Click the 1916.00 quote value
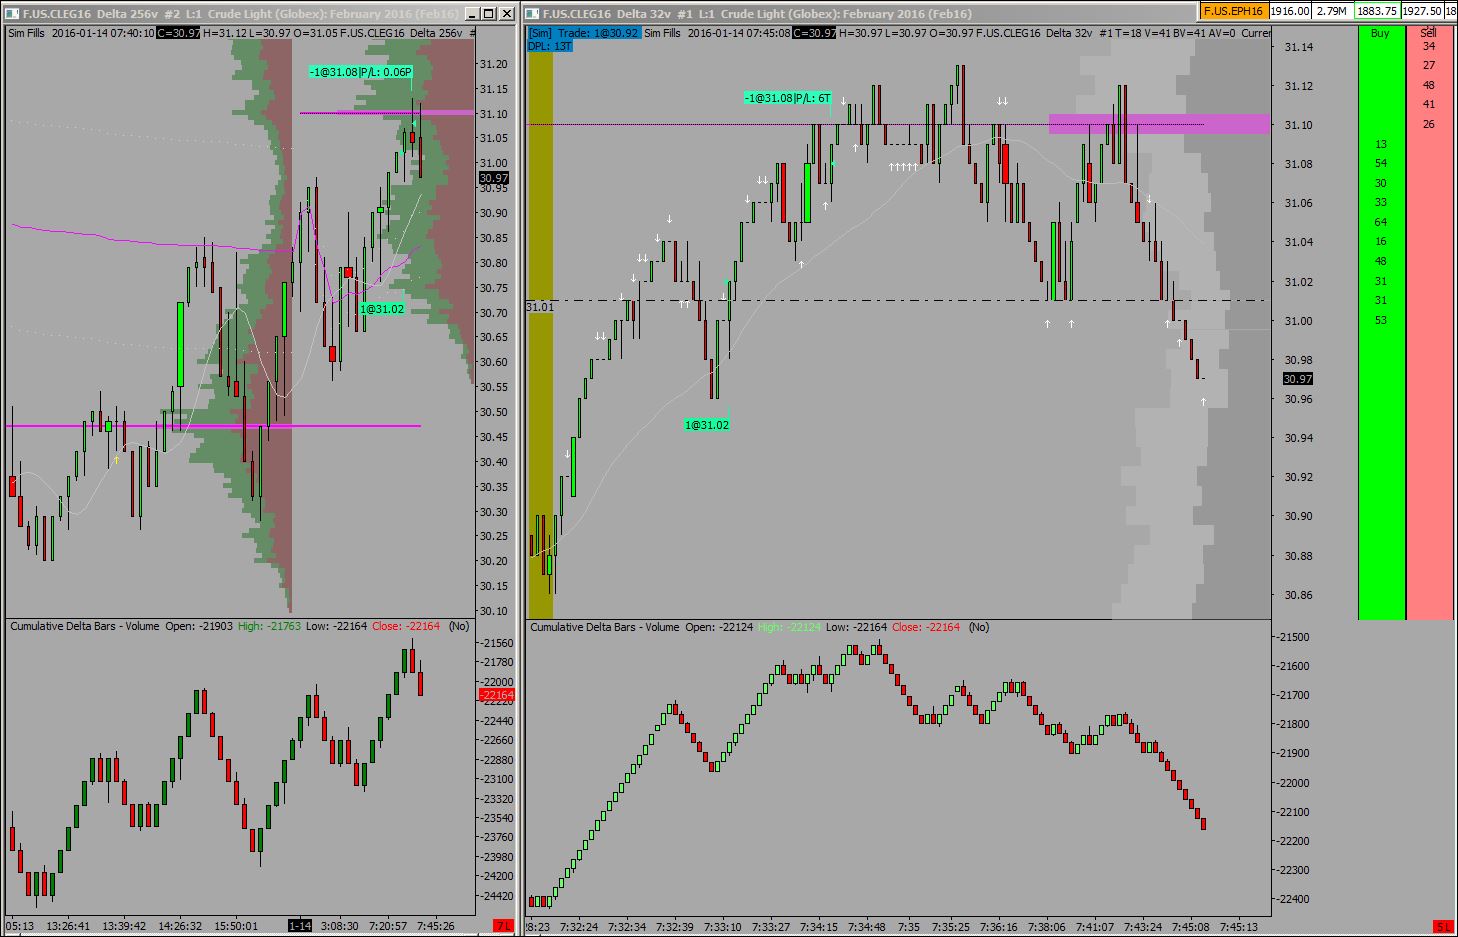Image resolution: width=1458 pixels, height=937 pixels. (x=1290, y=11)
